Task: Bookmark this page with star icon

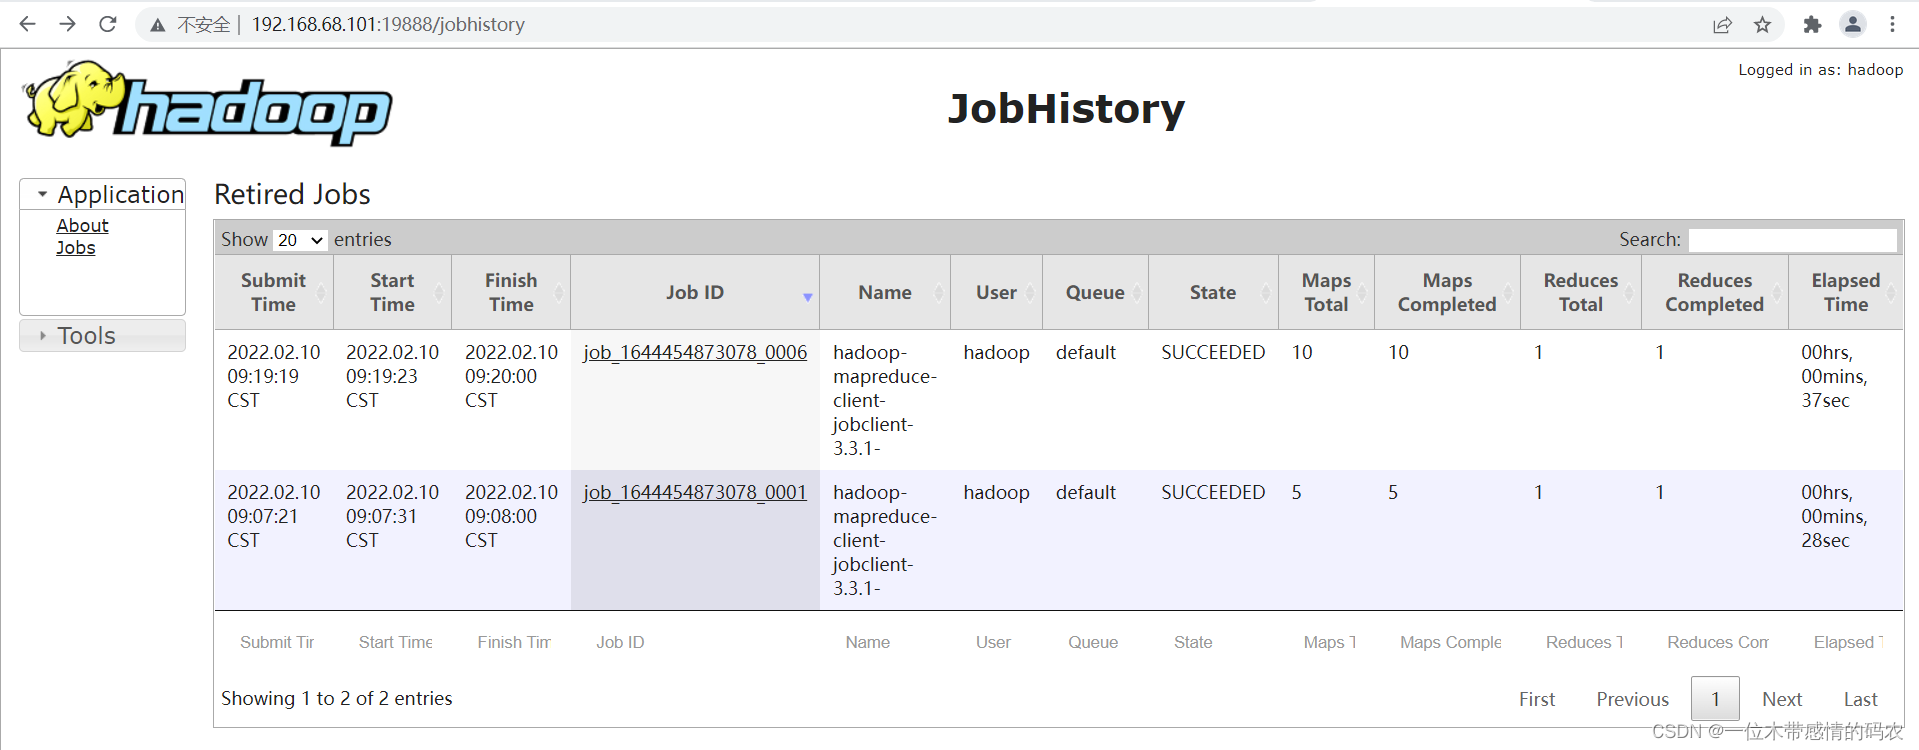Action: tap(1762, 25)
